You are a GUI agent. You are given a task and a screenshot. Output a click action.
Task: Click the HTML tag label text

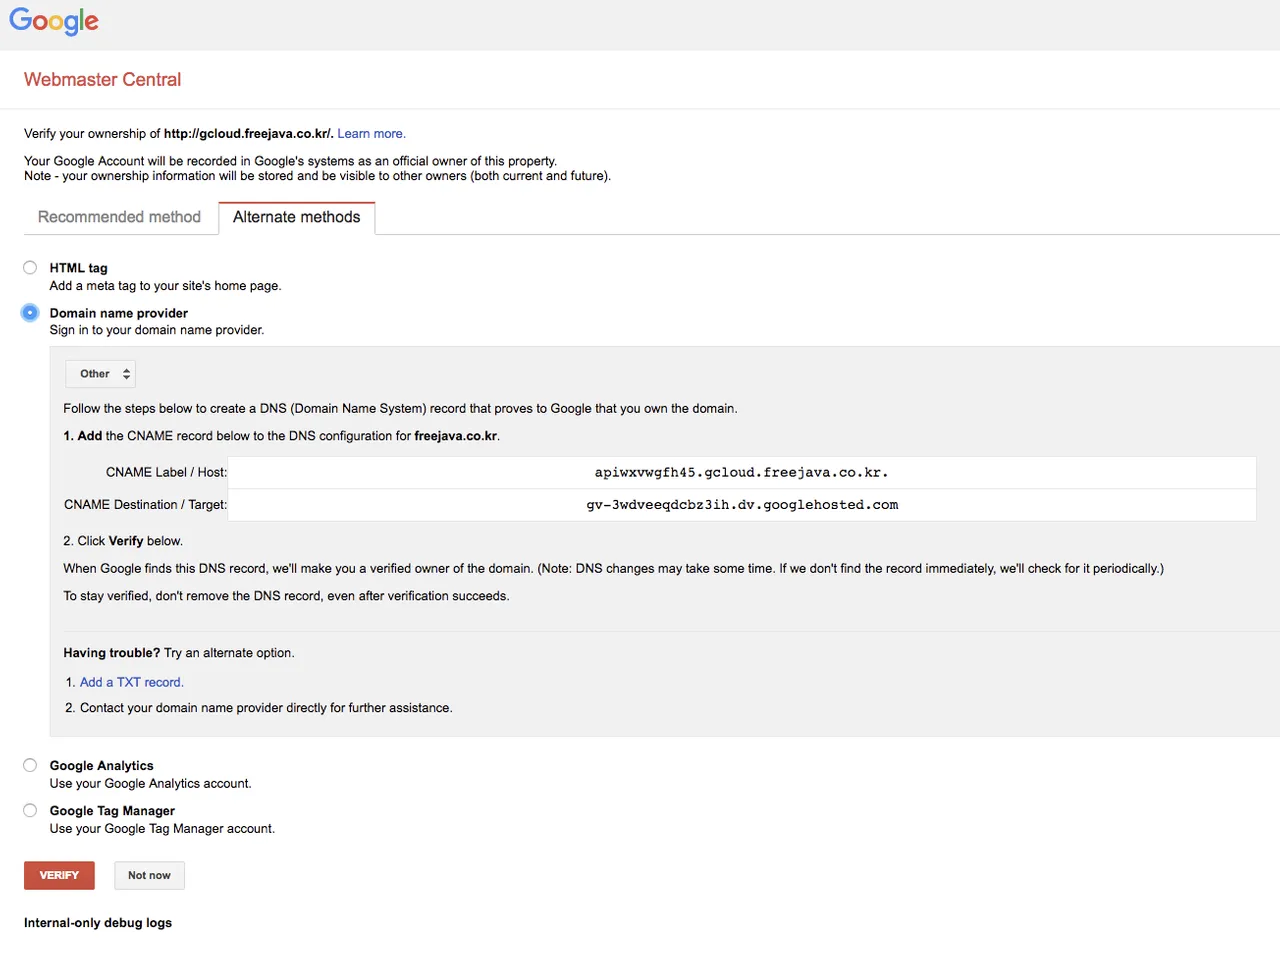78,268
